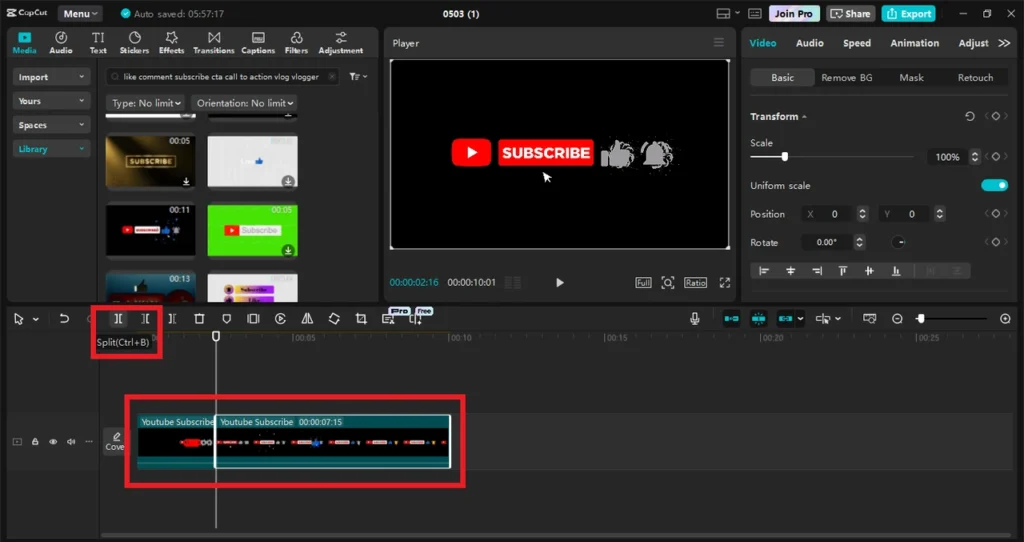Open the player hamburger menu
1024x542 pixels.
point(718,42)
